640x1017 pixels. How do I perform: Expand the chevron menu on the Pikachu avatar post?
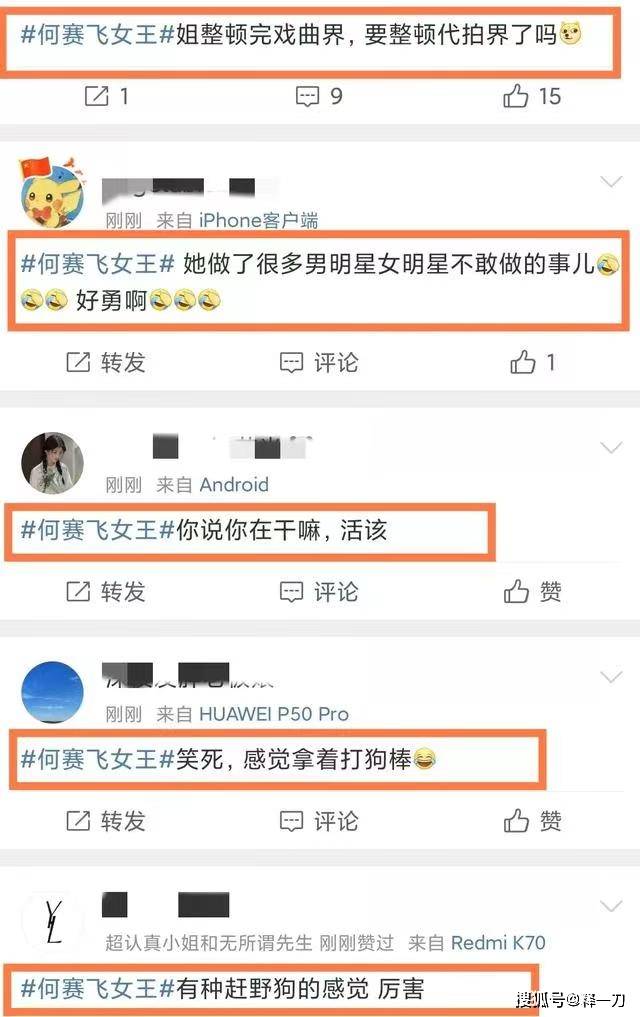[611, 182]
